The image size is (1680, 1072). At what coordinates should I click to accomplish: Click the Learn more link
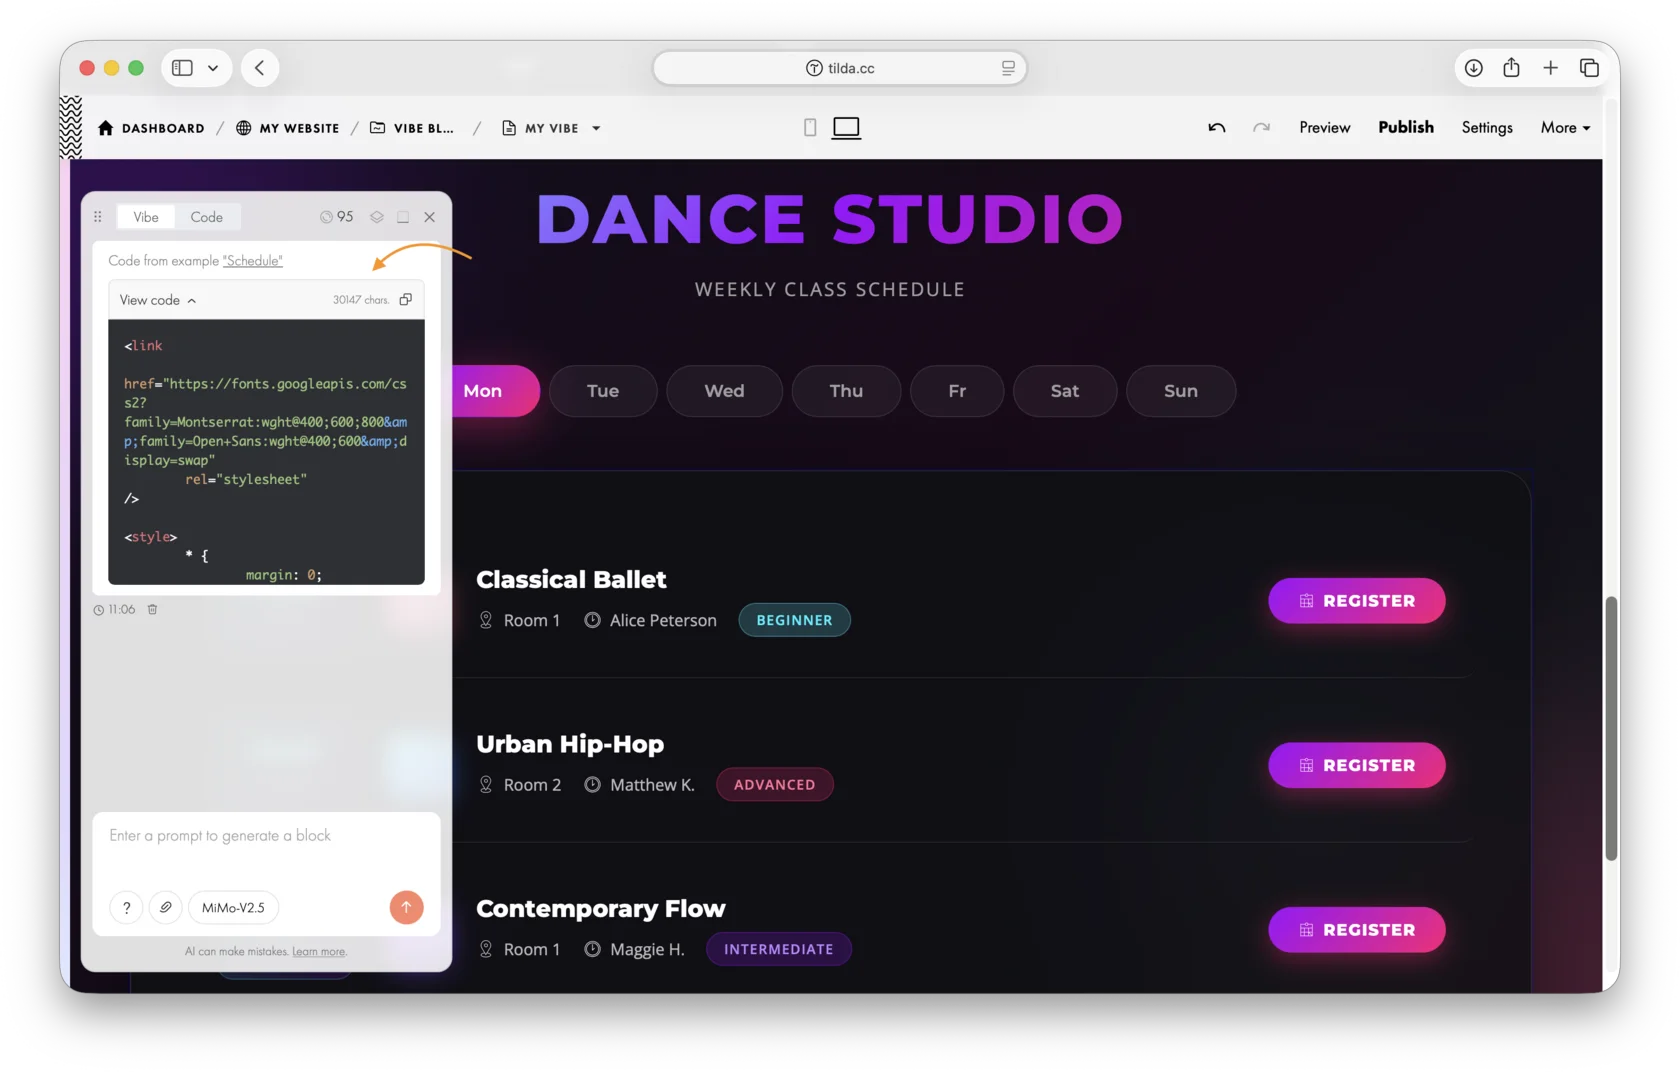tap(319, 952)
